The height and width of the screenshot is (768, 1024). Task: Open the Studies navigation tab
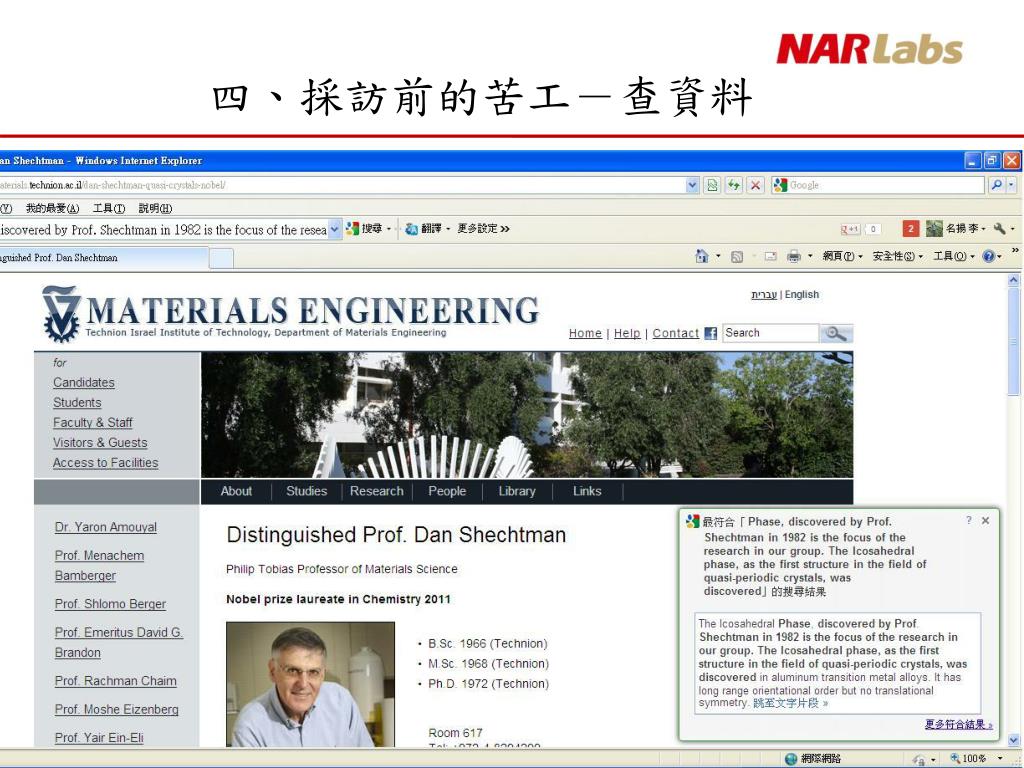click(x=306, y=491)
